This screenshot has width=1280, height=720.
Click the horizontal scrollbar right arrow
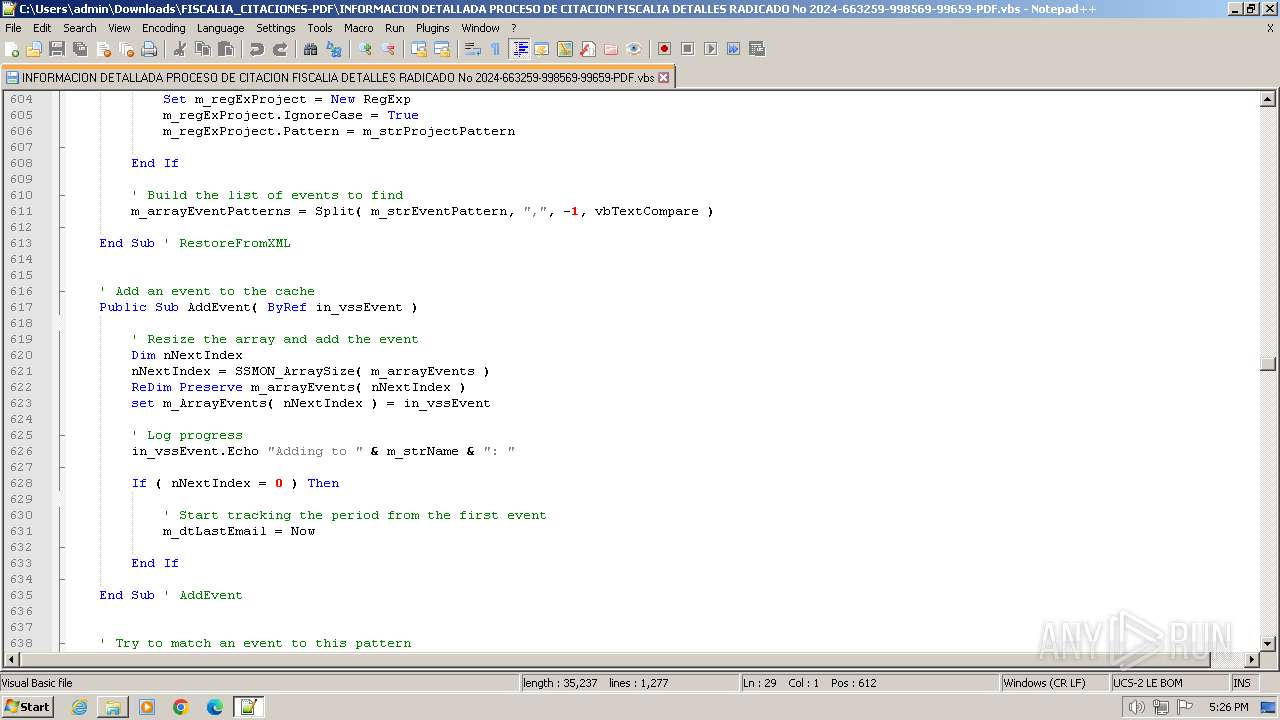pos(1251,660)
